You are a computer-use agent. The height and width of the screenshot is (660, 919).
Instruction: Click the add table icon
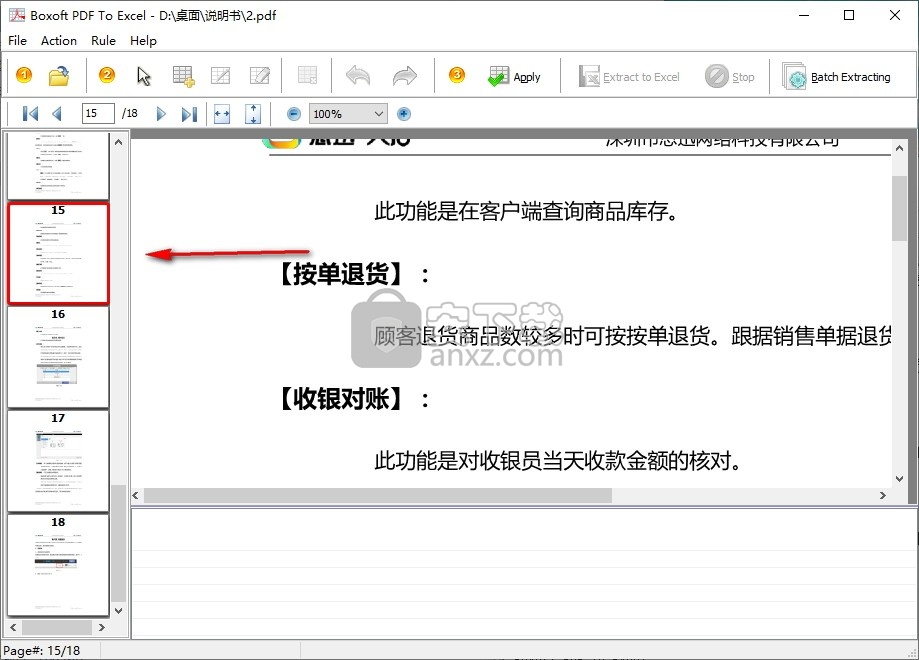click(183, 76)
